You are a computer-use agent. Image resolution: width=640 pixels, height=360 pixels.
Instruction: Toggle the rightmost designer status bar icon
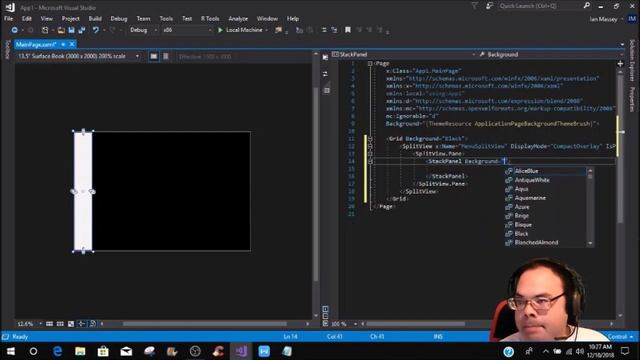point(93,324)
